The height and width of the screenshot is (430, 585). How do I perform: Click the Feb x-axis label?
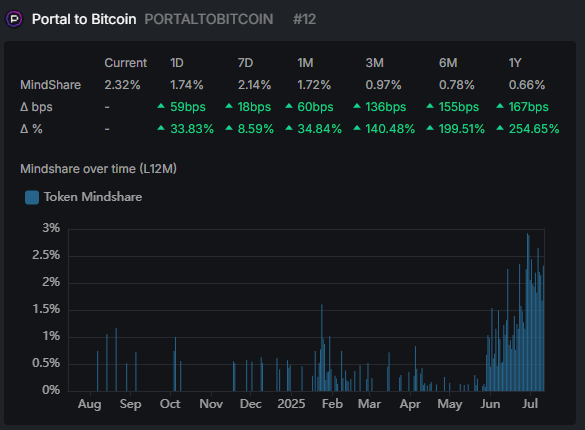coord(332,404)
